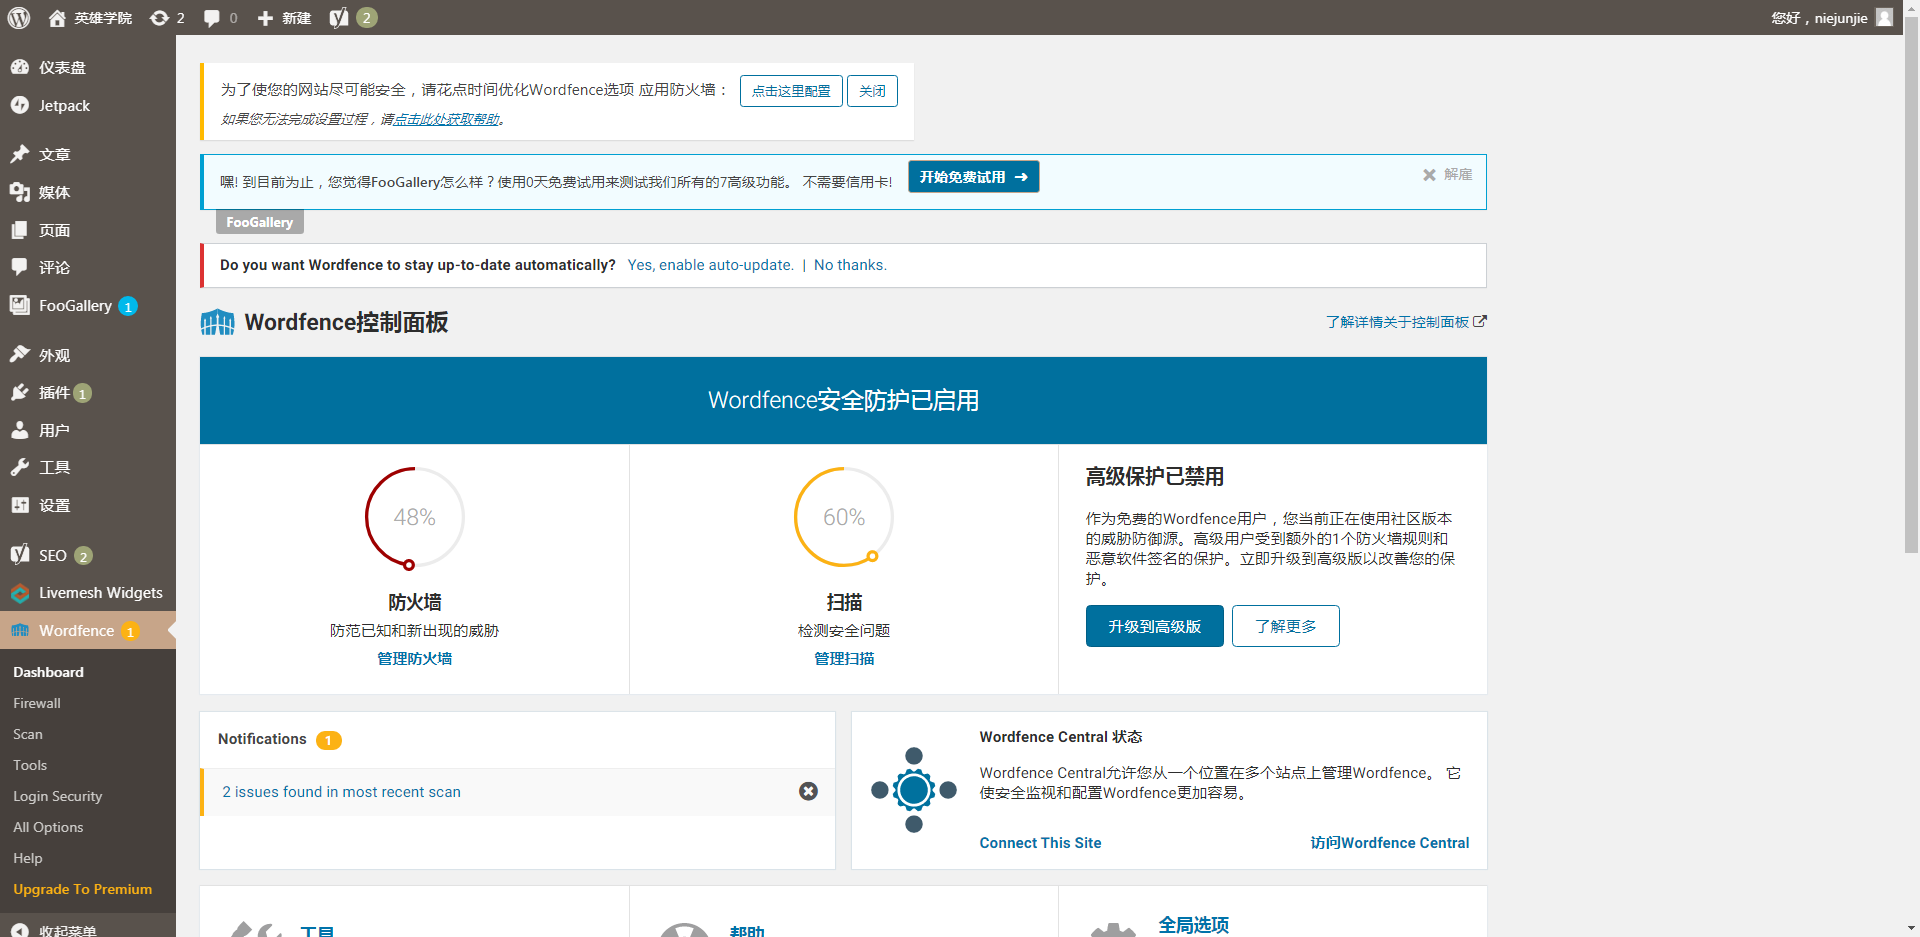Viewport: 1920px width, 937px height.
Task: Open 全局选项 global options link
Action: [x=1193, y=925]
